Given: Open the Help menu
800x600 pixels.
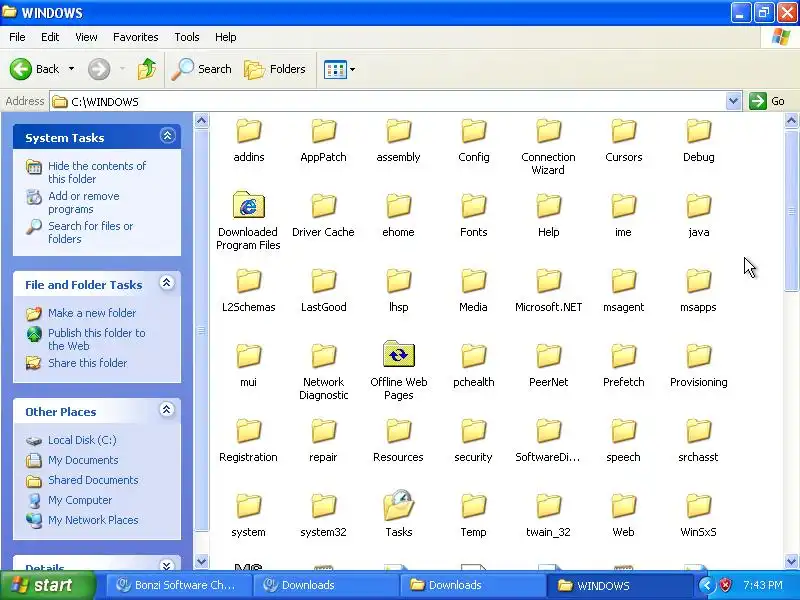Looking at the screenshot, I should point(226,37).
